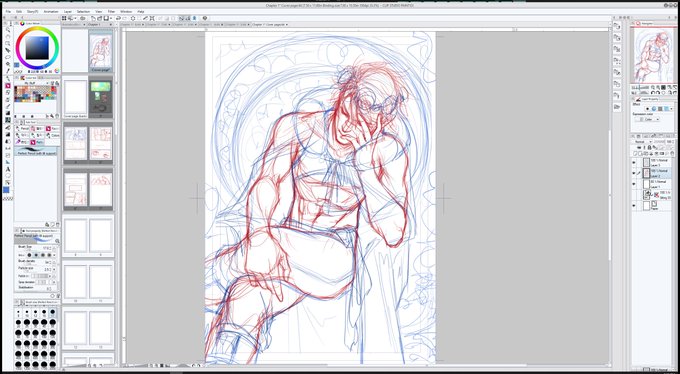The height and width of the screenshot is (374, 680).
Task: Click the layer opacity slider
Action: (x=659, y=142)
